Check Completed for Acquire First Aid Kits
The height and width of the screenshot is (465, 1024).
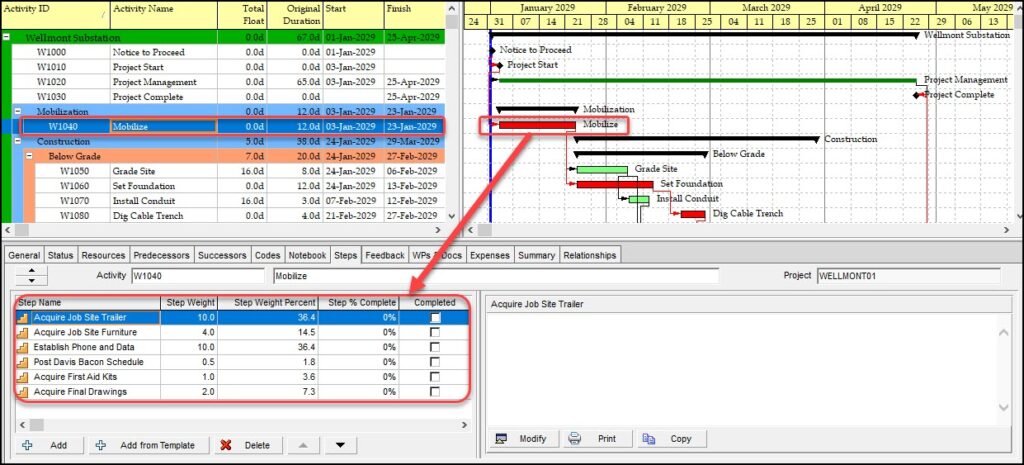click(x=435, y=377)
